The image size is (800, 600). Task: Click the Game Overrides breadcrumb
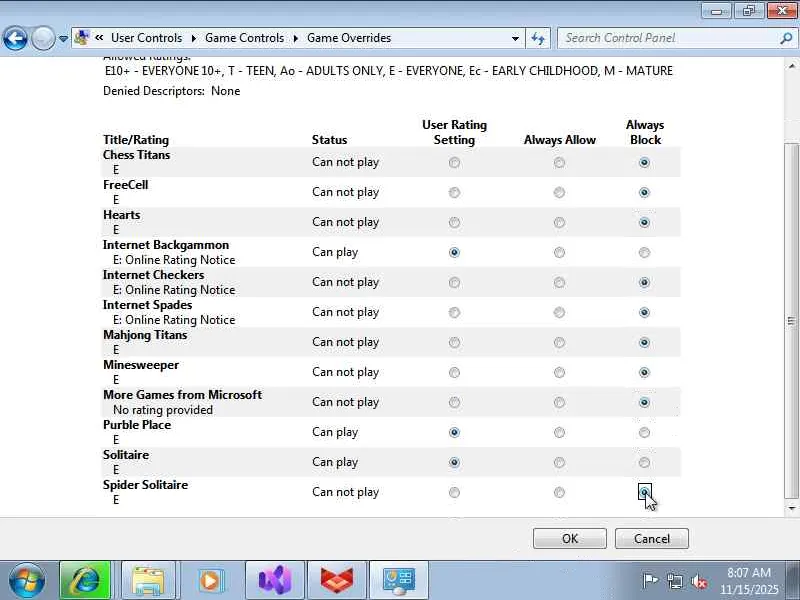coord(349,38)
